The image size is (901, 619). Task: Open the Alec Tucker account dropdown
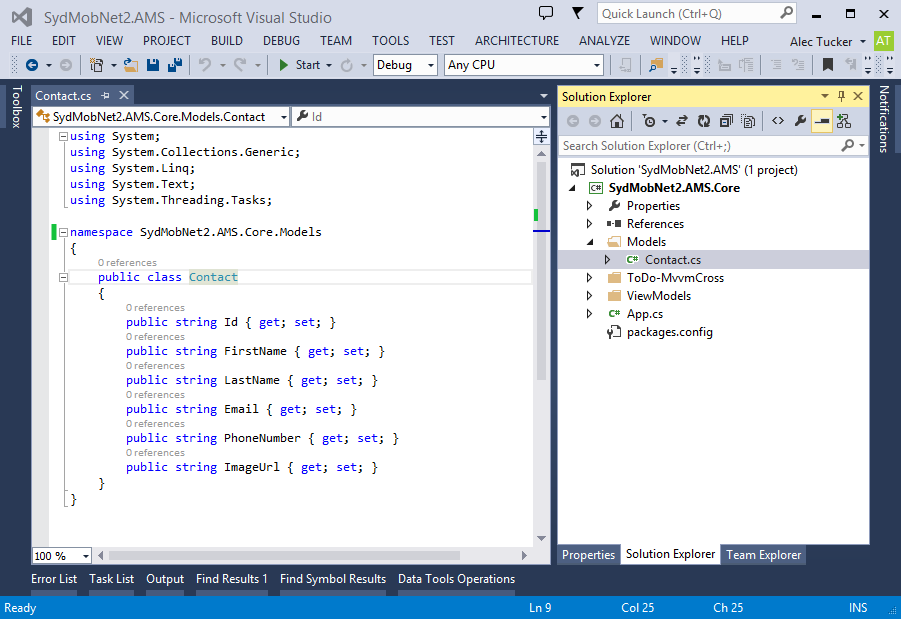pos(827,41)
